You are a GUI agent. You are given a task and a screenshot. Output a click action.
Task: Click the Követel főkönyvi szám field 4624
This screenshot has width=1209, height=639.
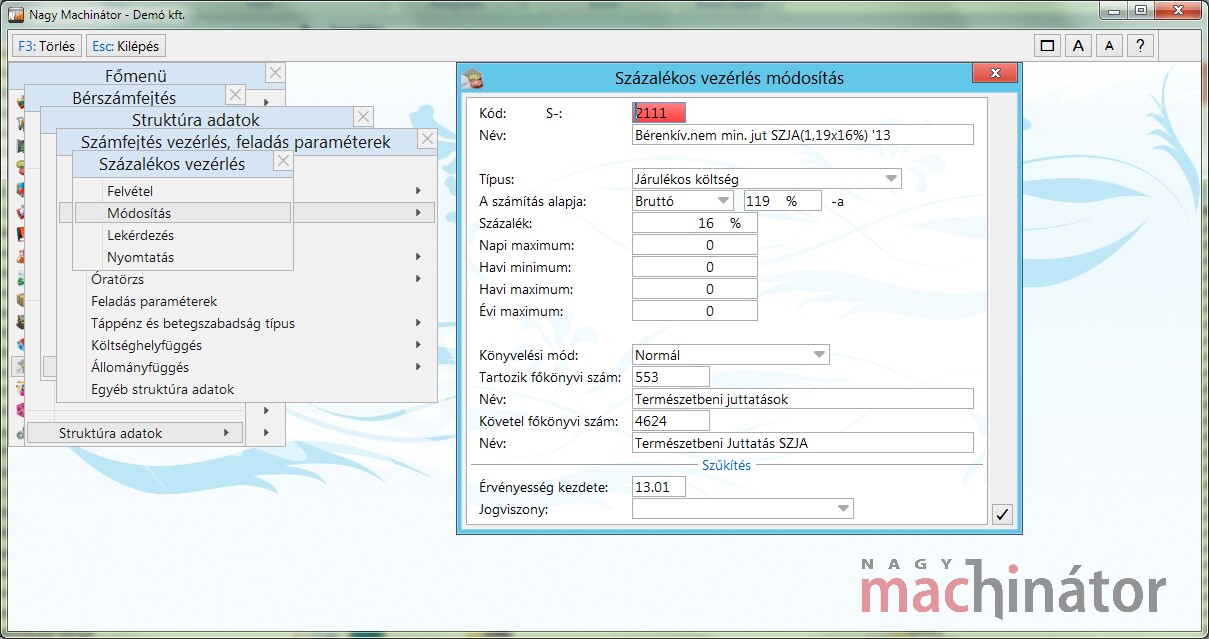point(670,421)
